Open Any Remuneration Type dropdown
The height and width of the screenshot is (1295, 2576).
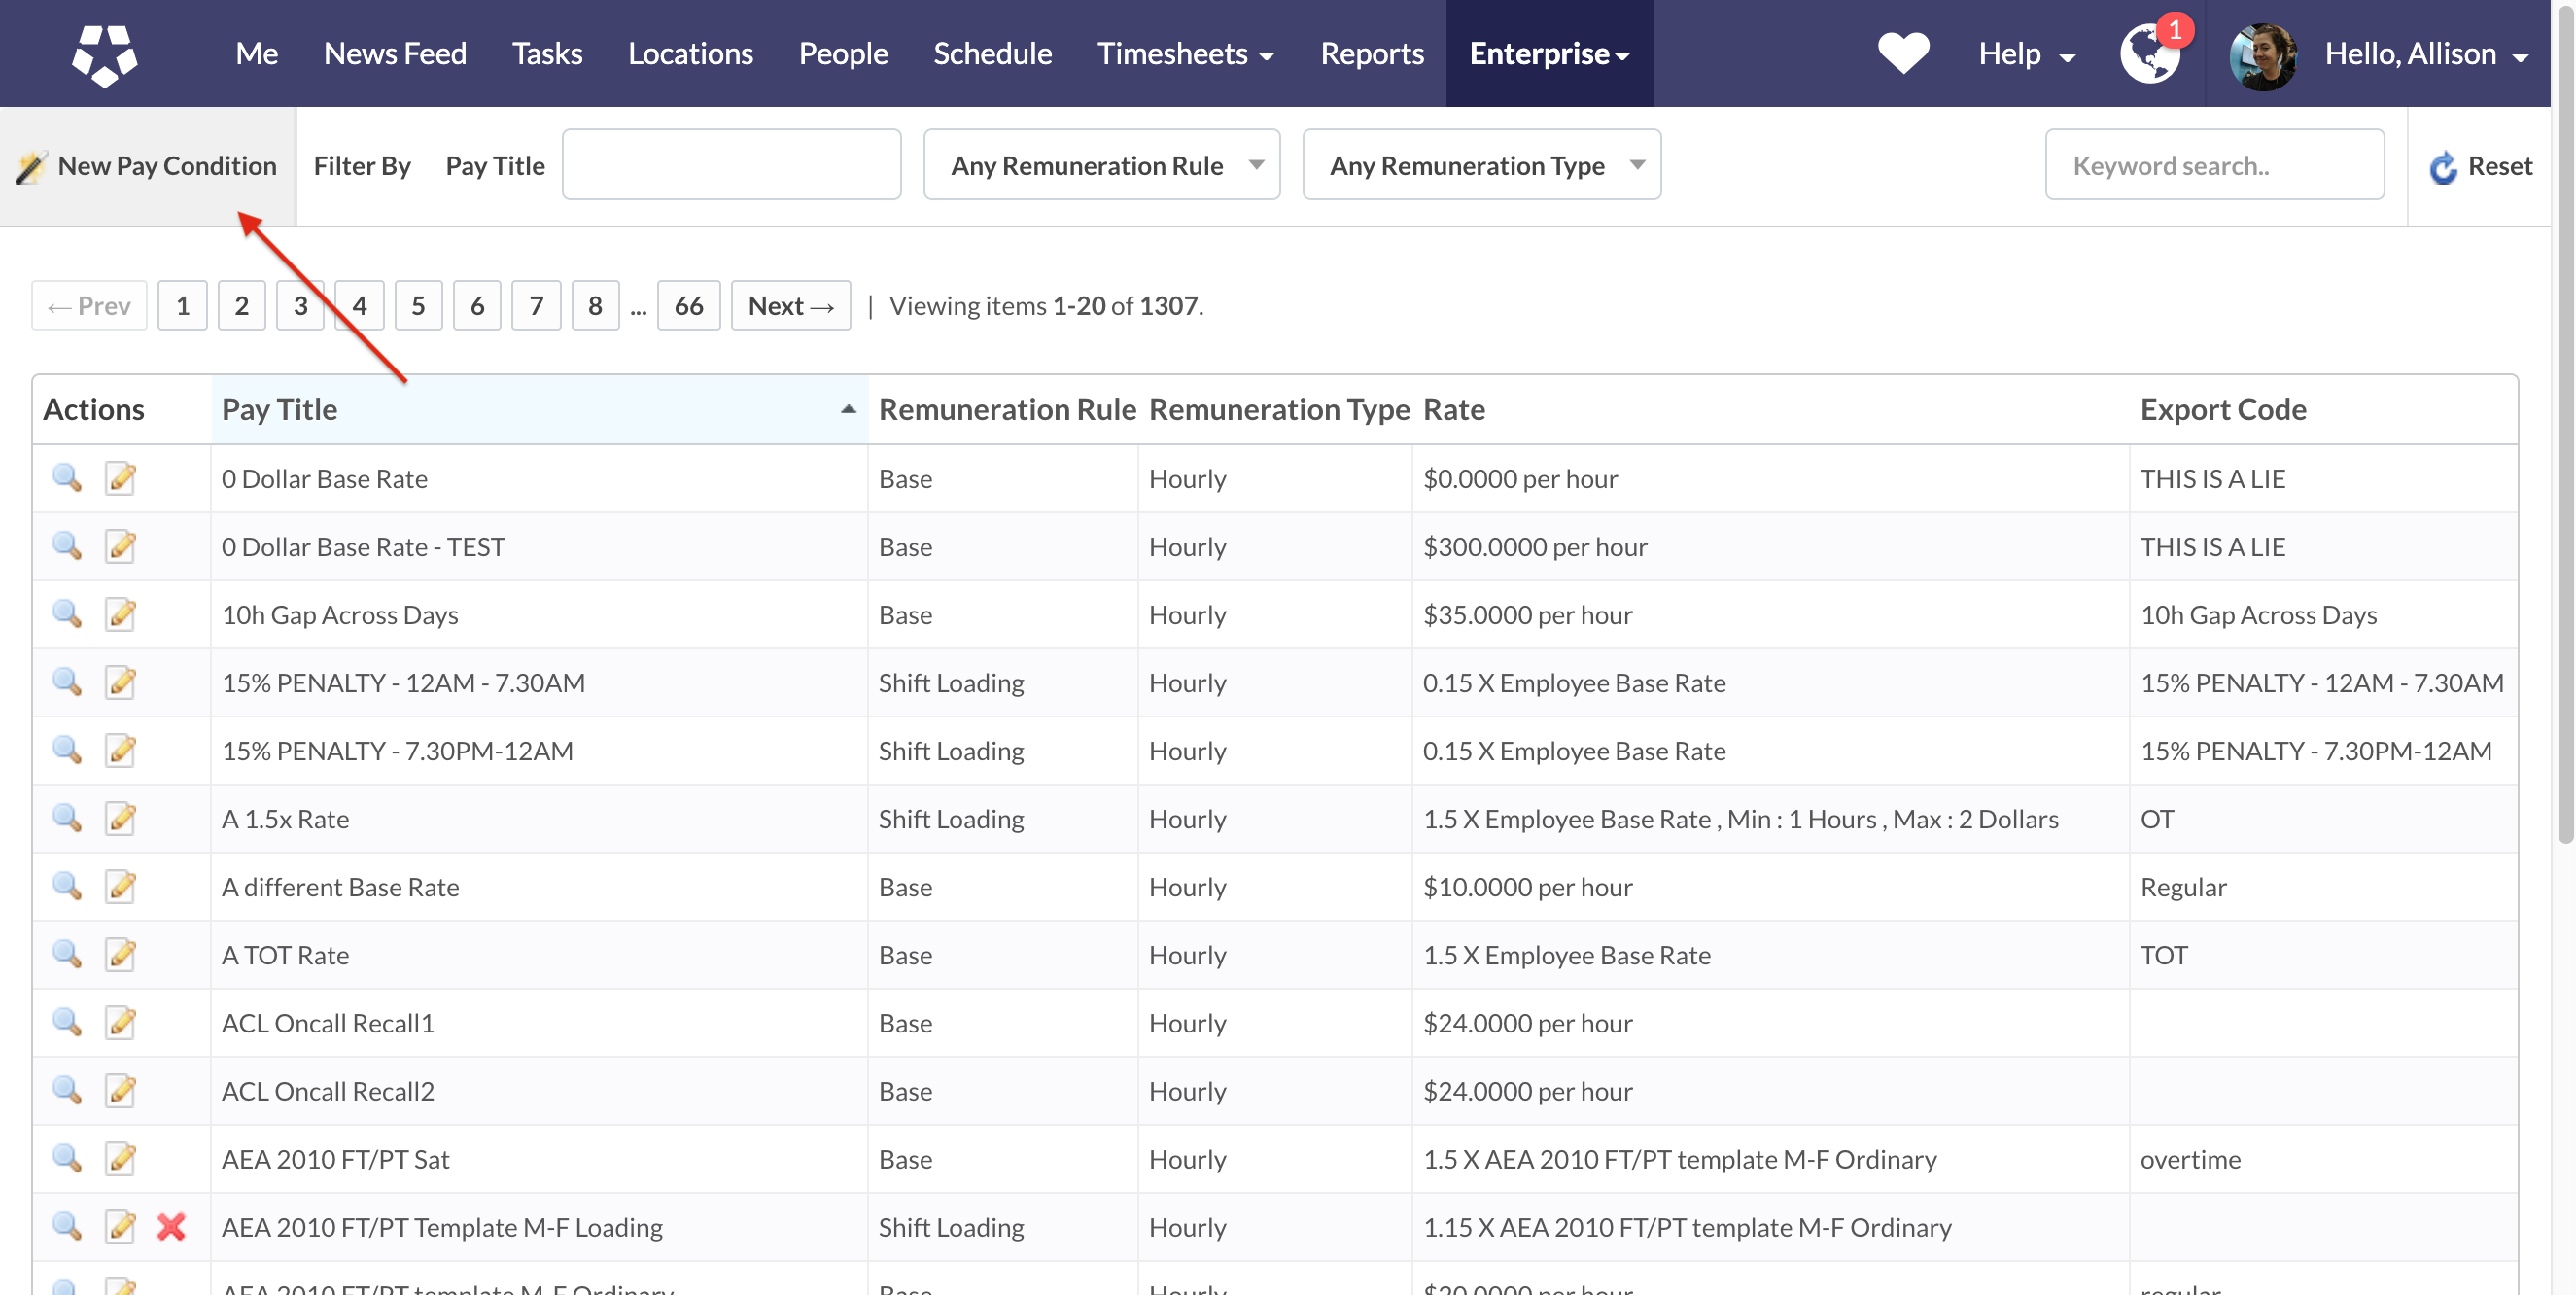click(x=1481, y=165)
